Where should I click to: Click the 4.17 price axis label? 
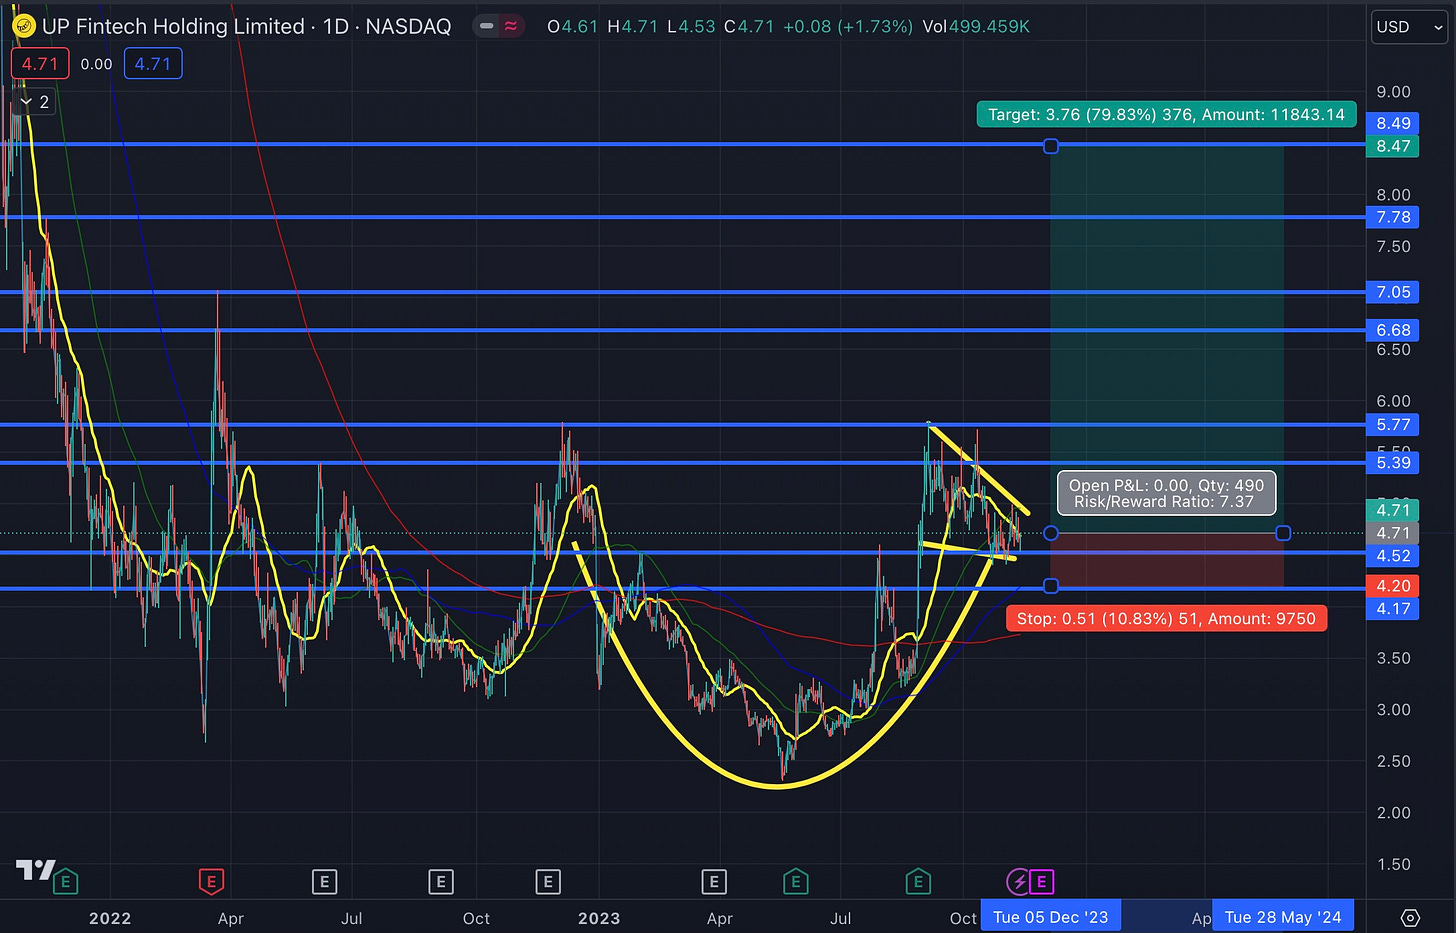click(x=1393, y=608)
